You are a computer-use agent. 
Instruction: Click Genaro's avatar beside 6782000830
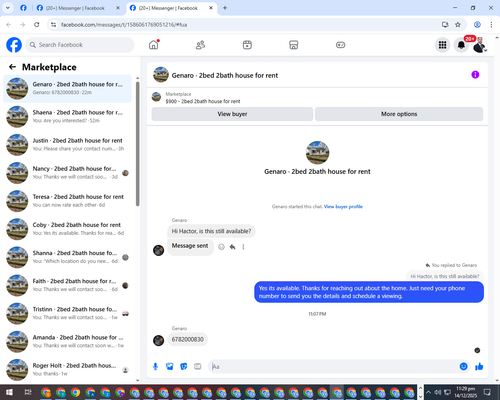pos(158,340)
